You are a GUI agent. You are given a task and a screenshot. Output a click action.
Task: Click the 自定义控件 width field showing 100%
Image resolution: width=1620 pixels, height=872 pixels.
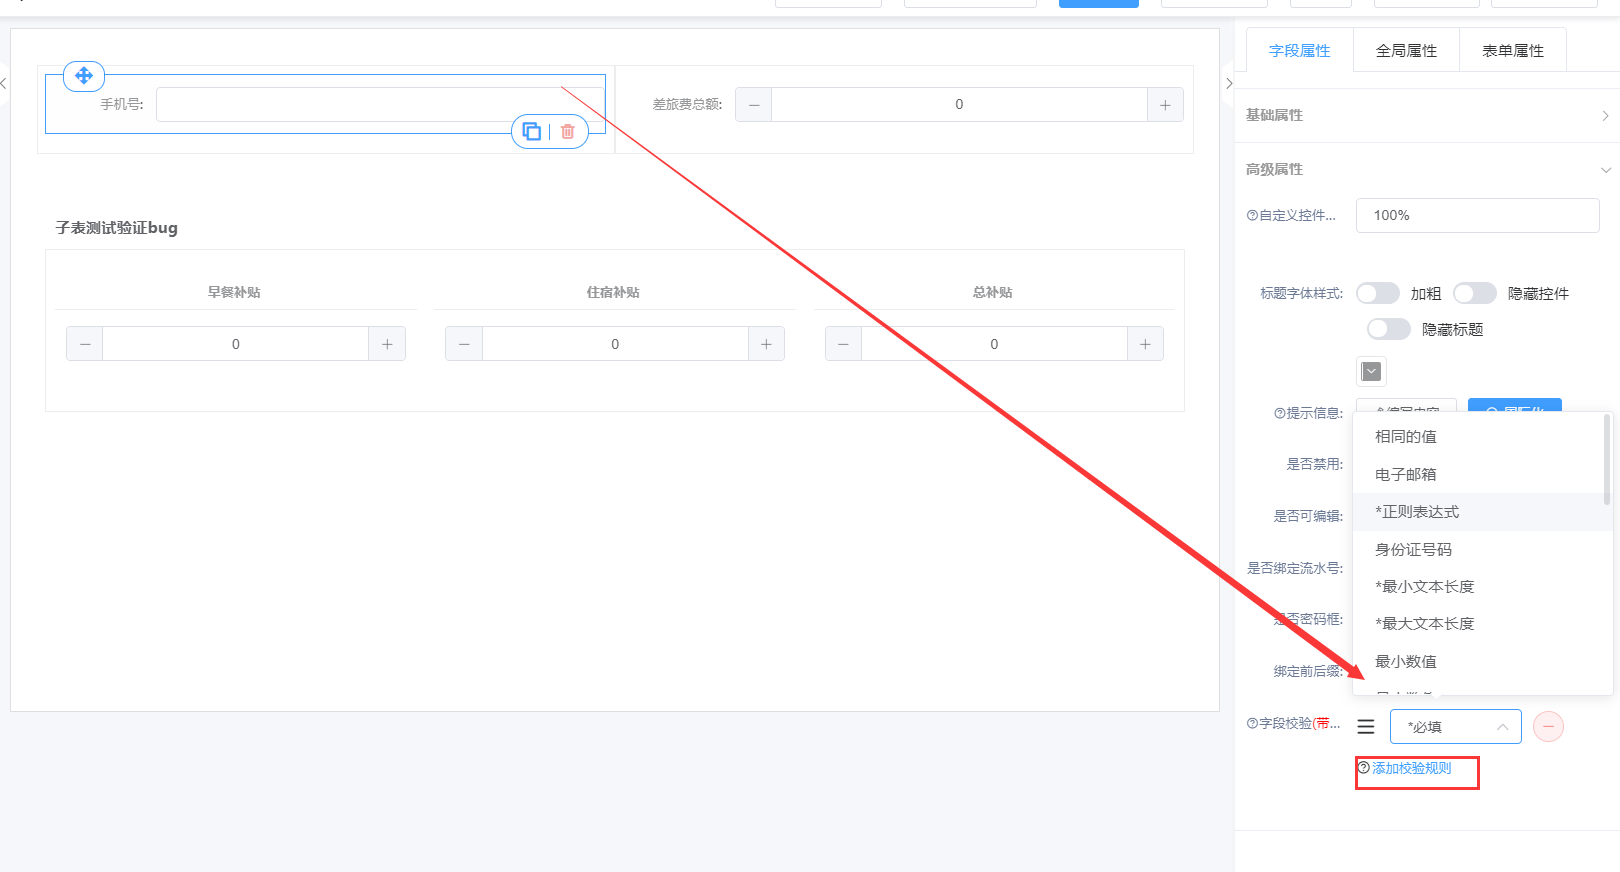1478,215
